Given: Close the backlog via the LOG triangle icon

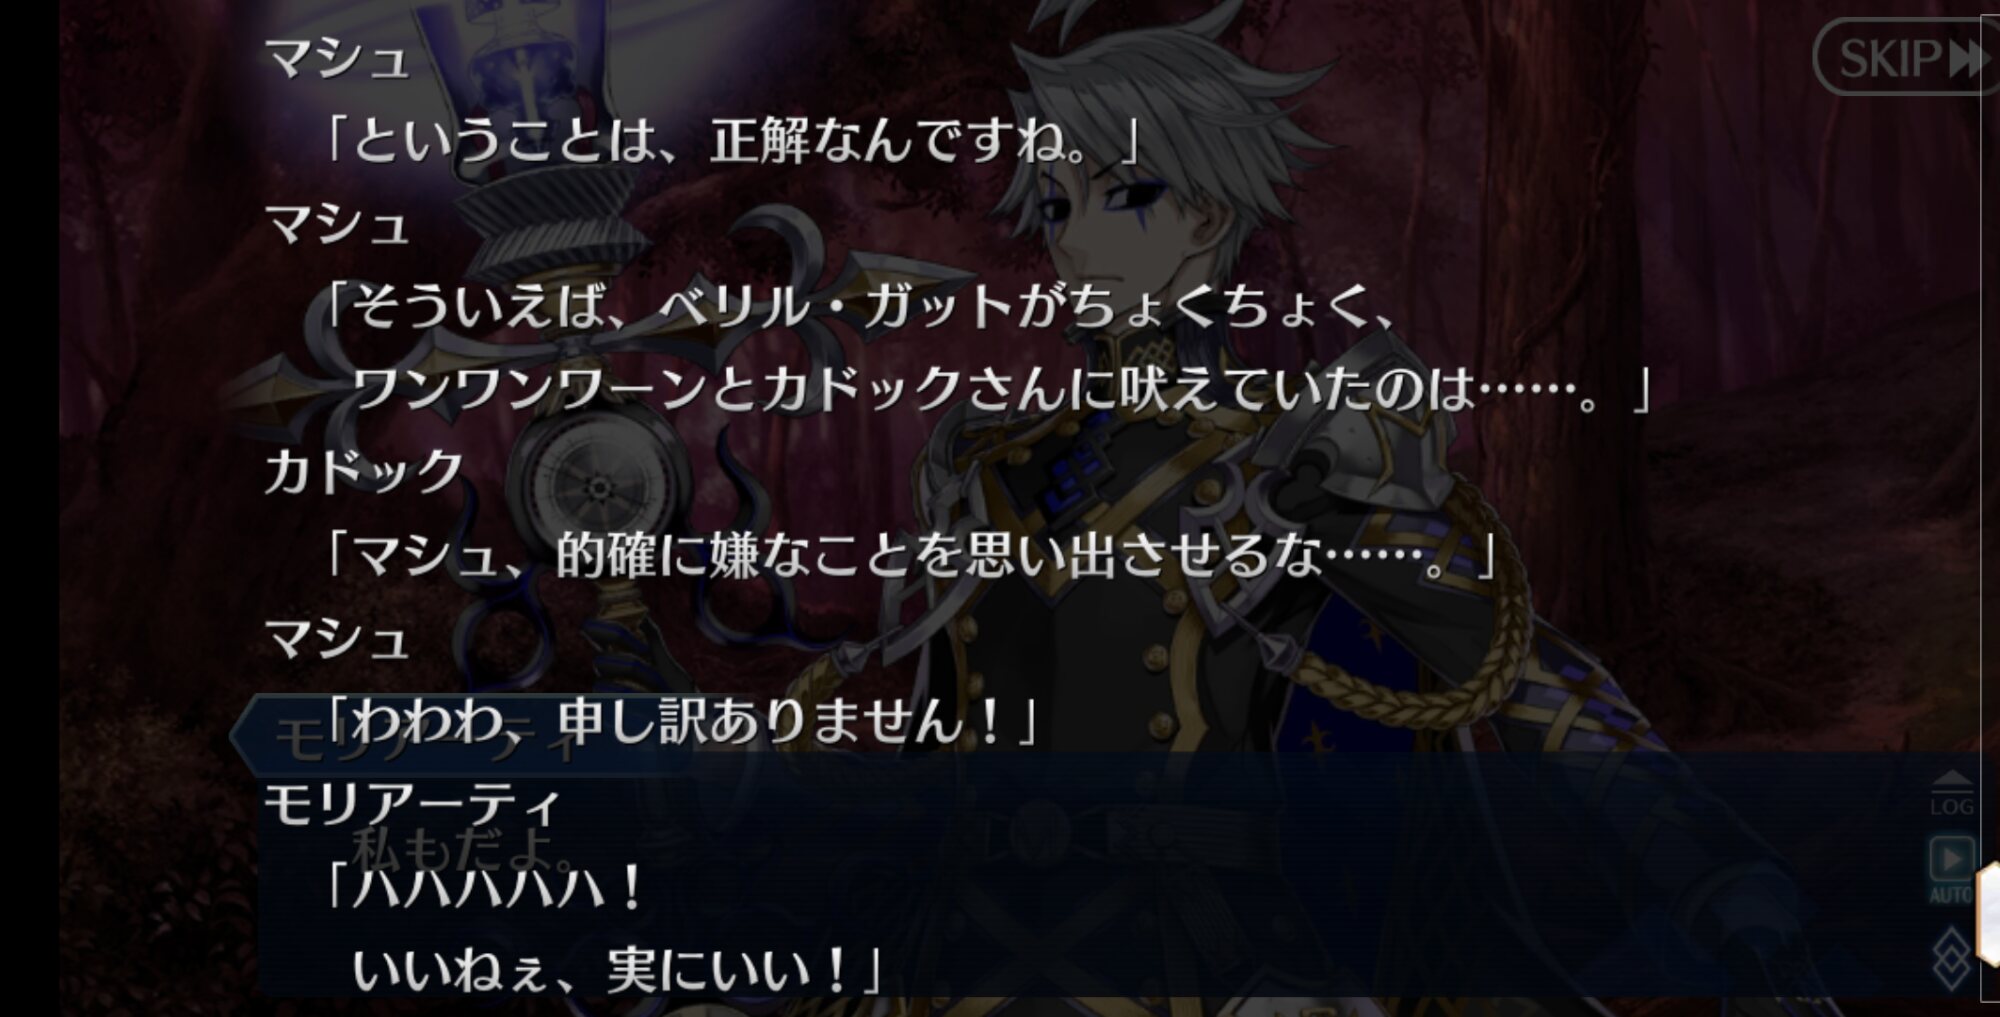Looking at the screenshot, I should (1951, 793).
